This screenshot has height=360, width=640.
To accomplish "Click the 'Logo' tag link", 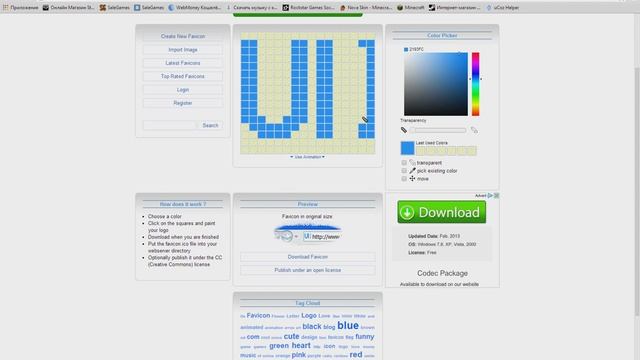I will coord(309,316).
